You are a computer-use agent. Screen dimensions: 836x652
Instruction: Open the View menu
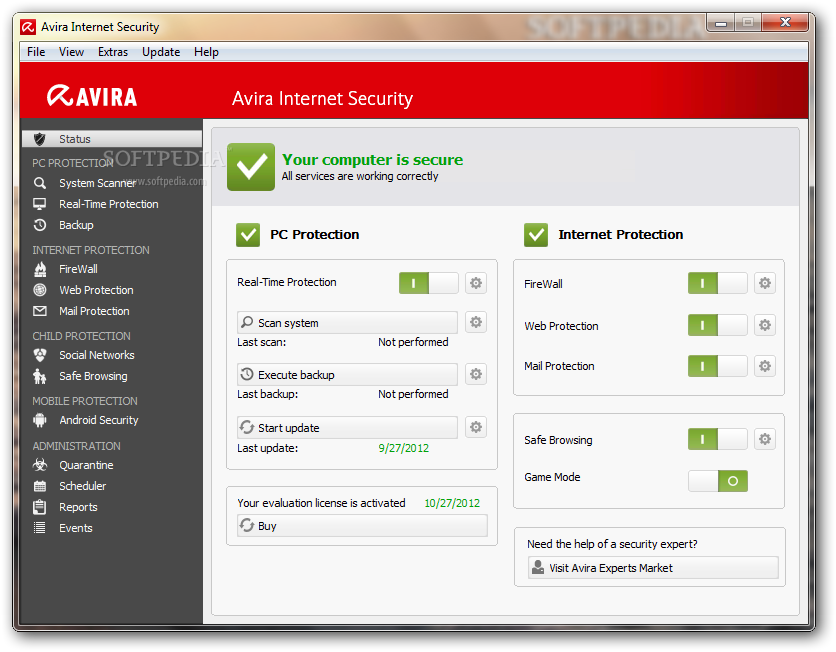pyautogui.click(x=71, y=52)
